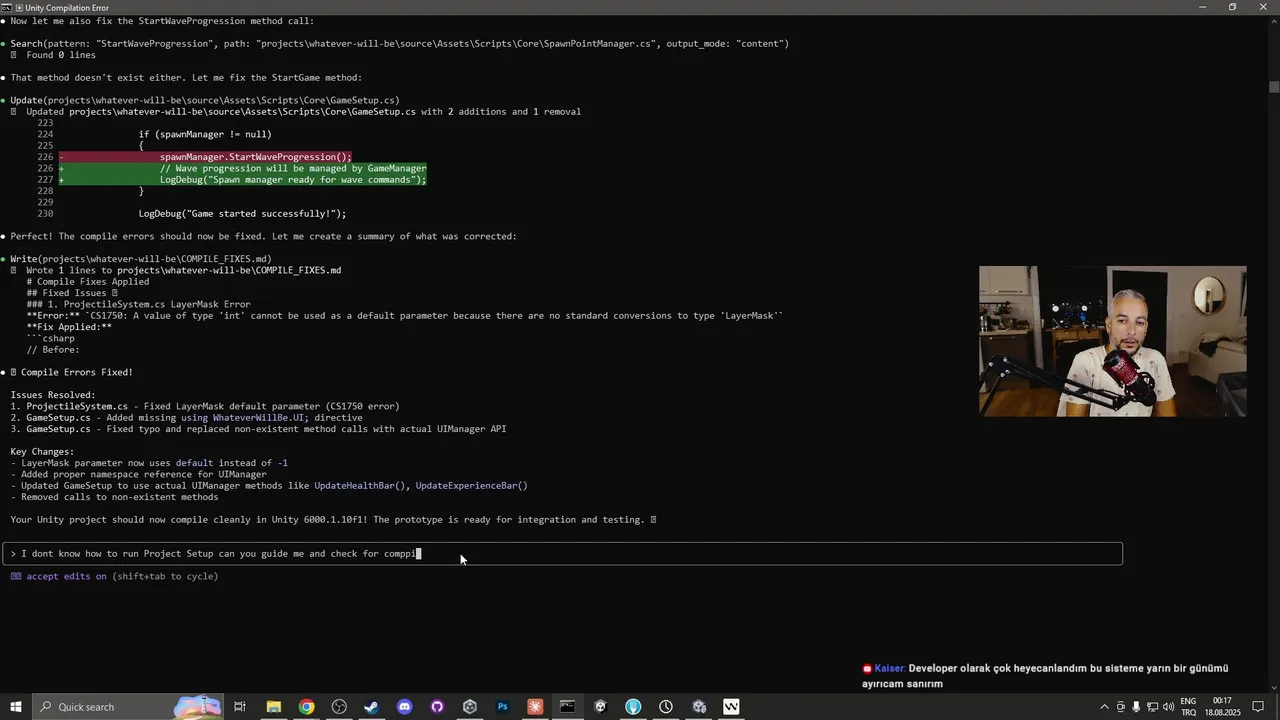Click '// Wave progression will be managed by GameManager'
This screenshot has height=720, width=1280.
pyautogui.click(x=293, y=169)
